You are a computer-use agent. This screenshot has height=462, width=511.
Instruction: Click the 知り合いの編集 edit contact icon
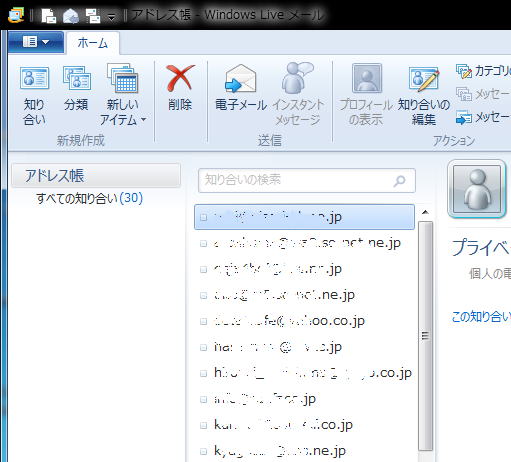click(424, 79)
